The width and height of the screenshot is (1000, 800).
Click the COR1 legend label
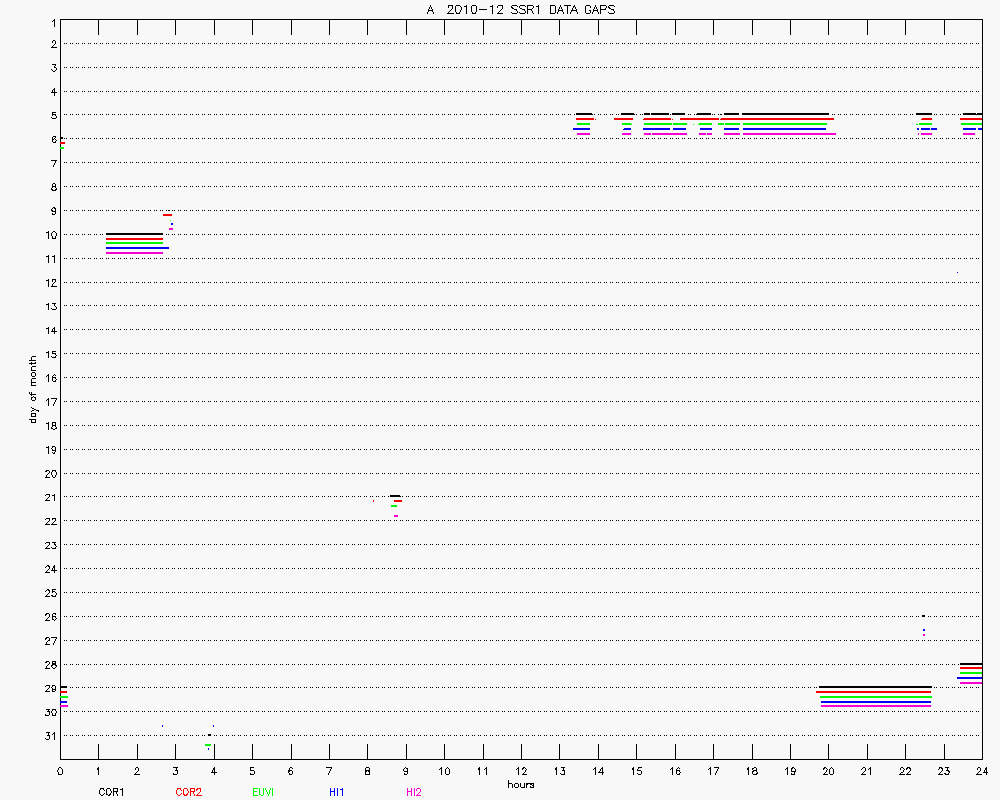(x=110, y=792)
